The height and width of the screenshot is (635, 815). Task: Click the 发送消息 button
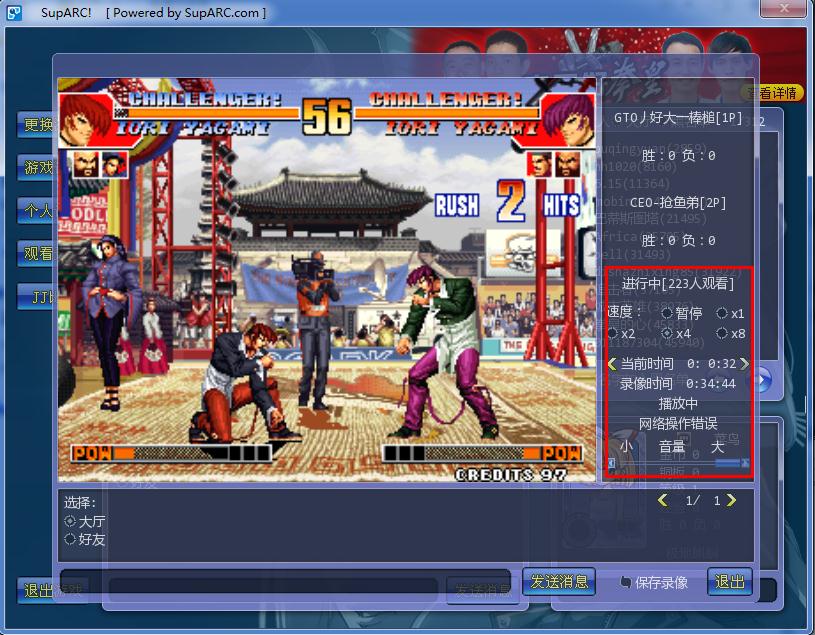(x=559, y=582)
